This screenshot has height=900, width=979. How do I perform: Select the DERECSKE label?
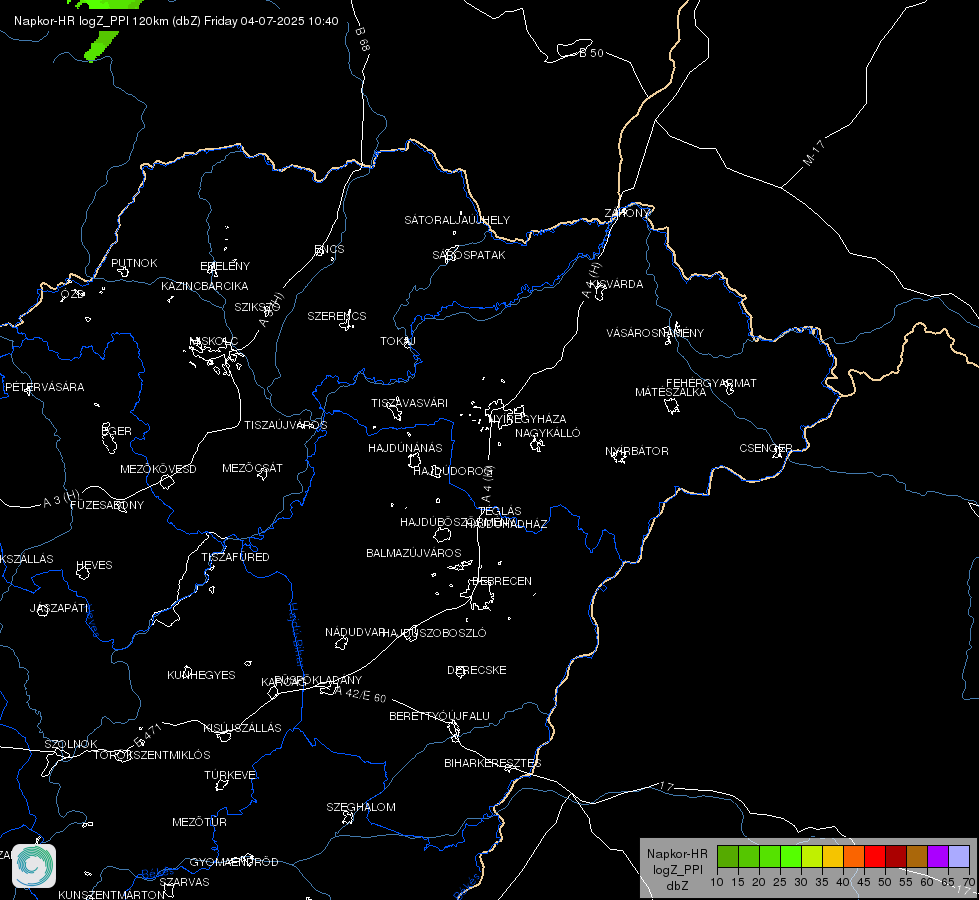click(x=476, y=670)
